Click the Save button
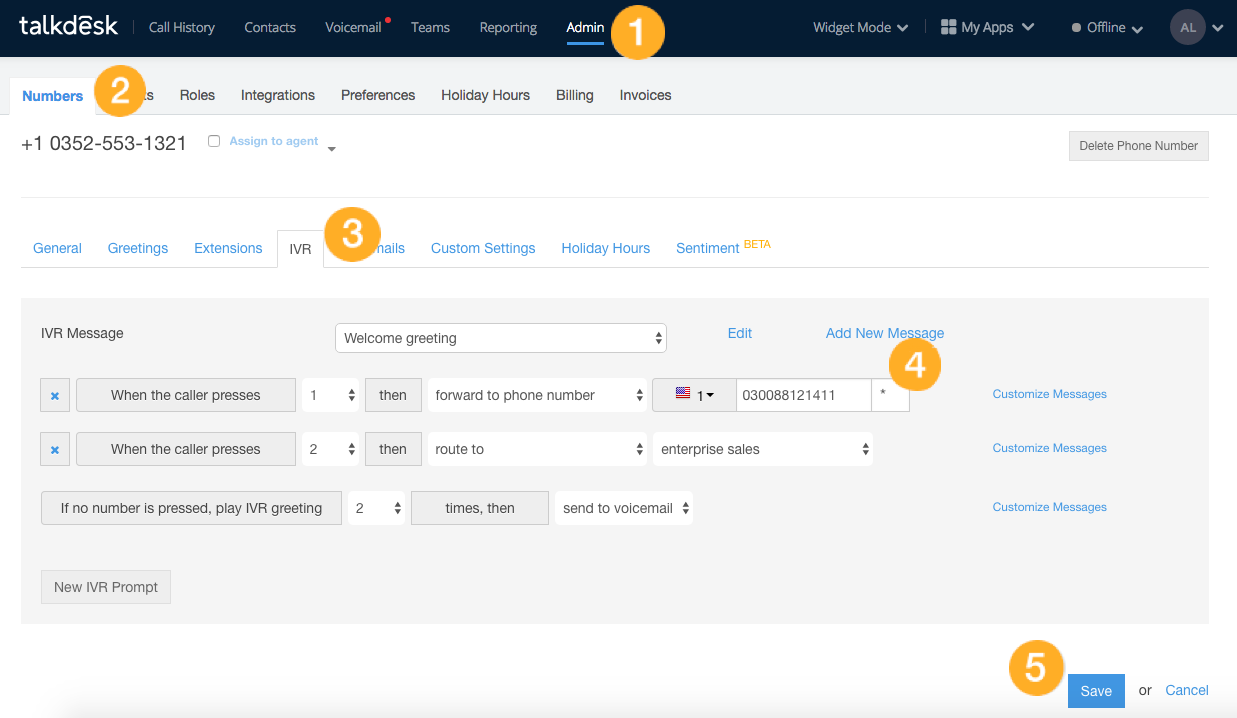This screenshot has width=1237, height=718. (x=1096, y=691)
